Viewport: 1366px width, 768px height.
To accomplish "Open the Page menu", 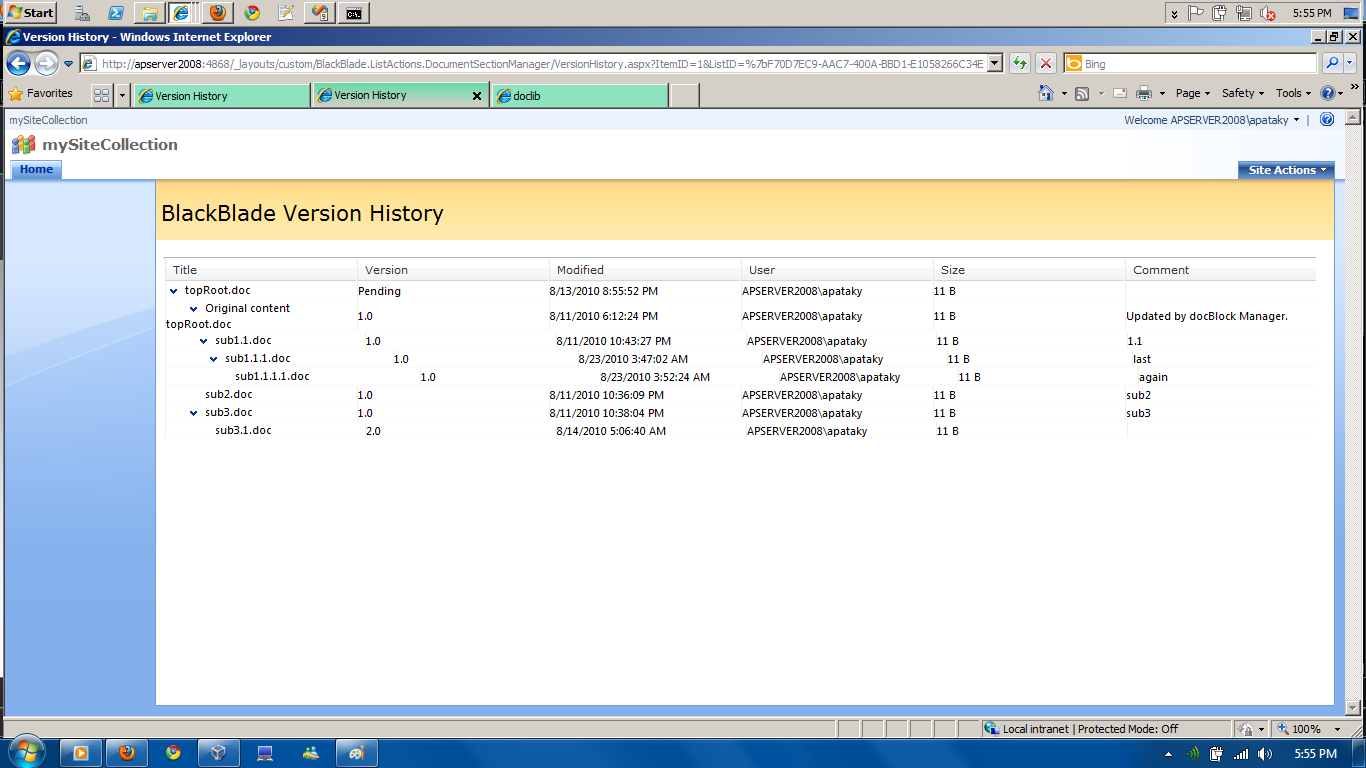I will coord(1193,93).
